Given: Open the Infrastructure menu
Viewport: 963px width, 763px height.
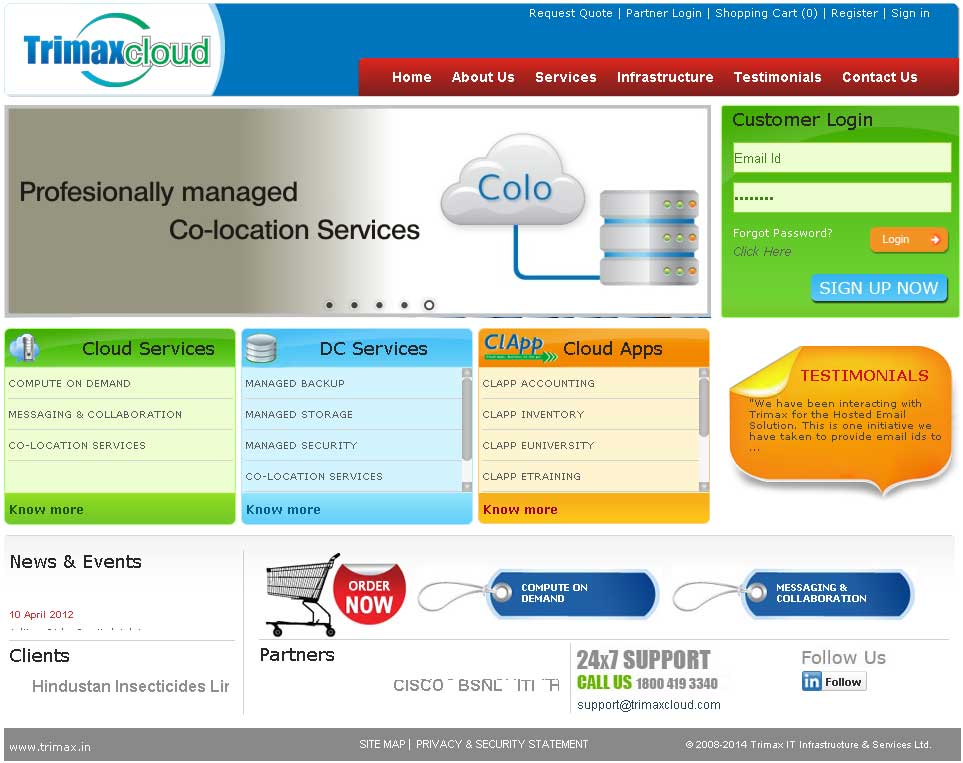Looking at the screenshot, I should tap(665, 77).
